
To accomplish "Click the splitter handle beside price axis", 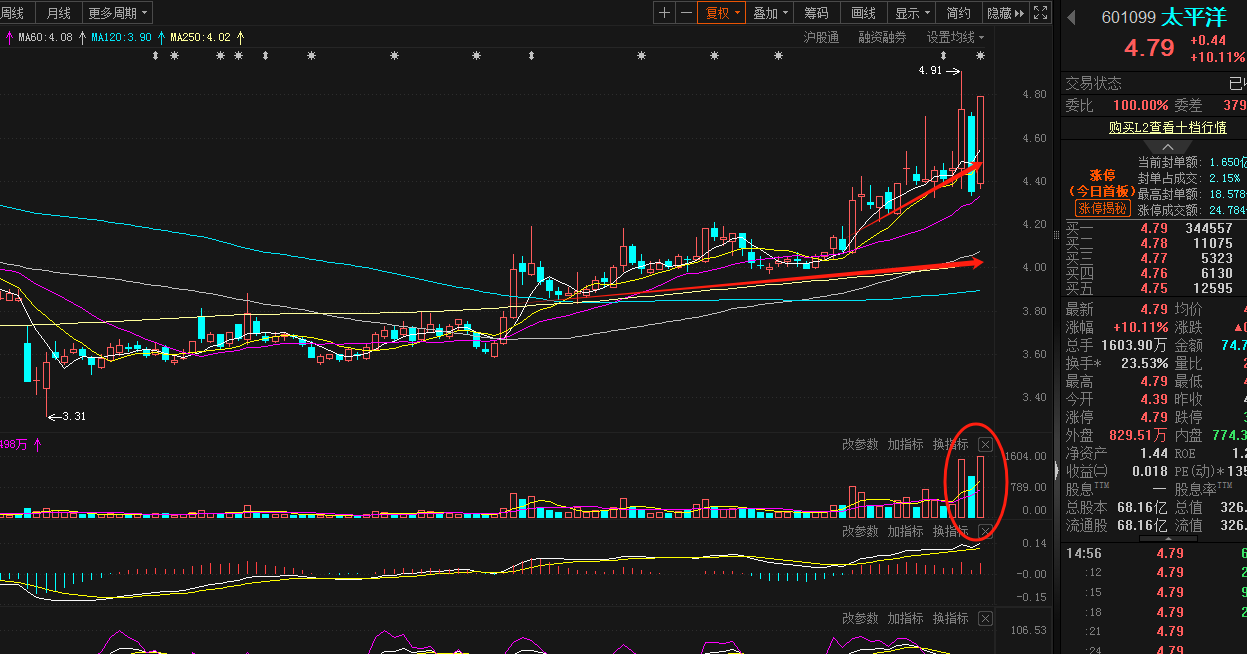I will pos(1056,234).
